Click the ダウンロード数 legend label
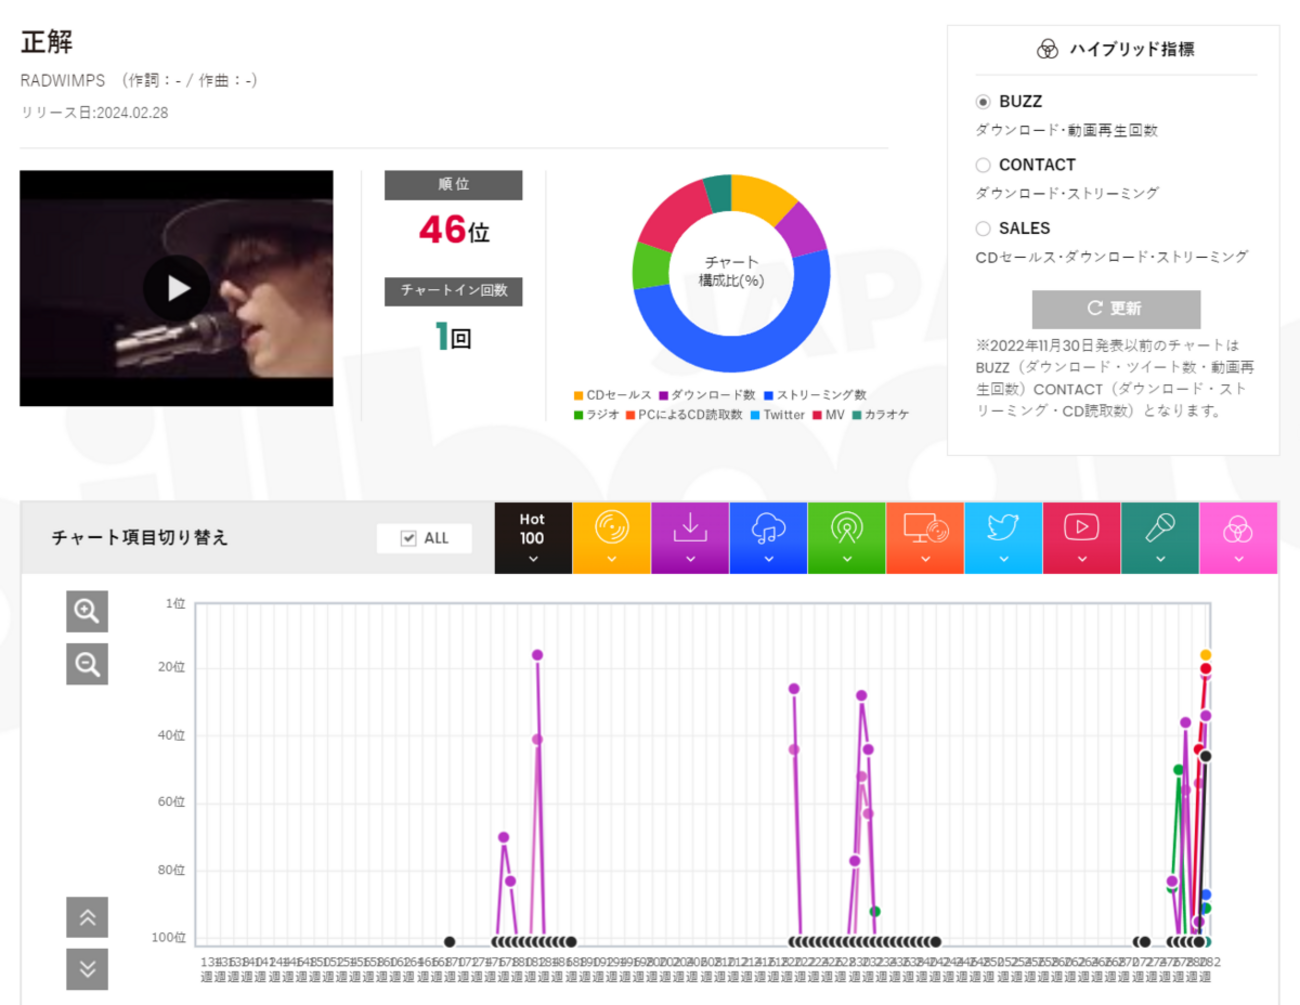 point(713,395)
